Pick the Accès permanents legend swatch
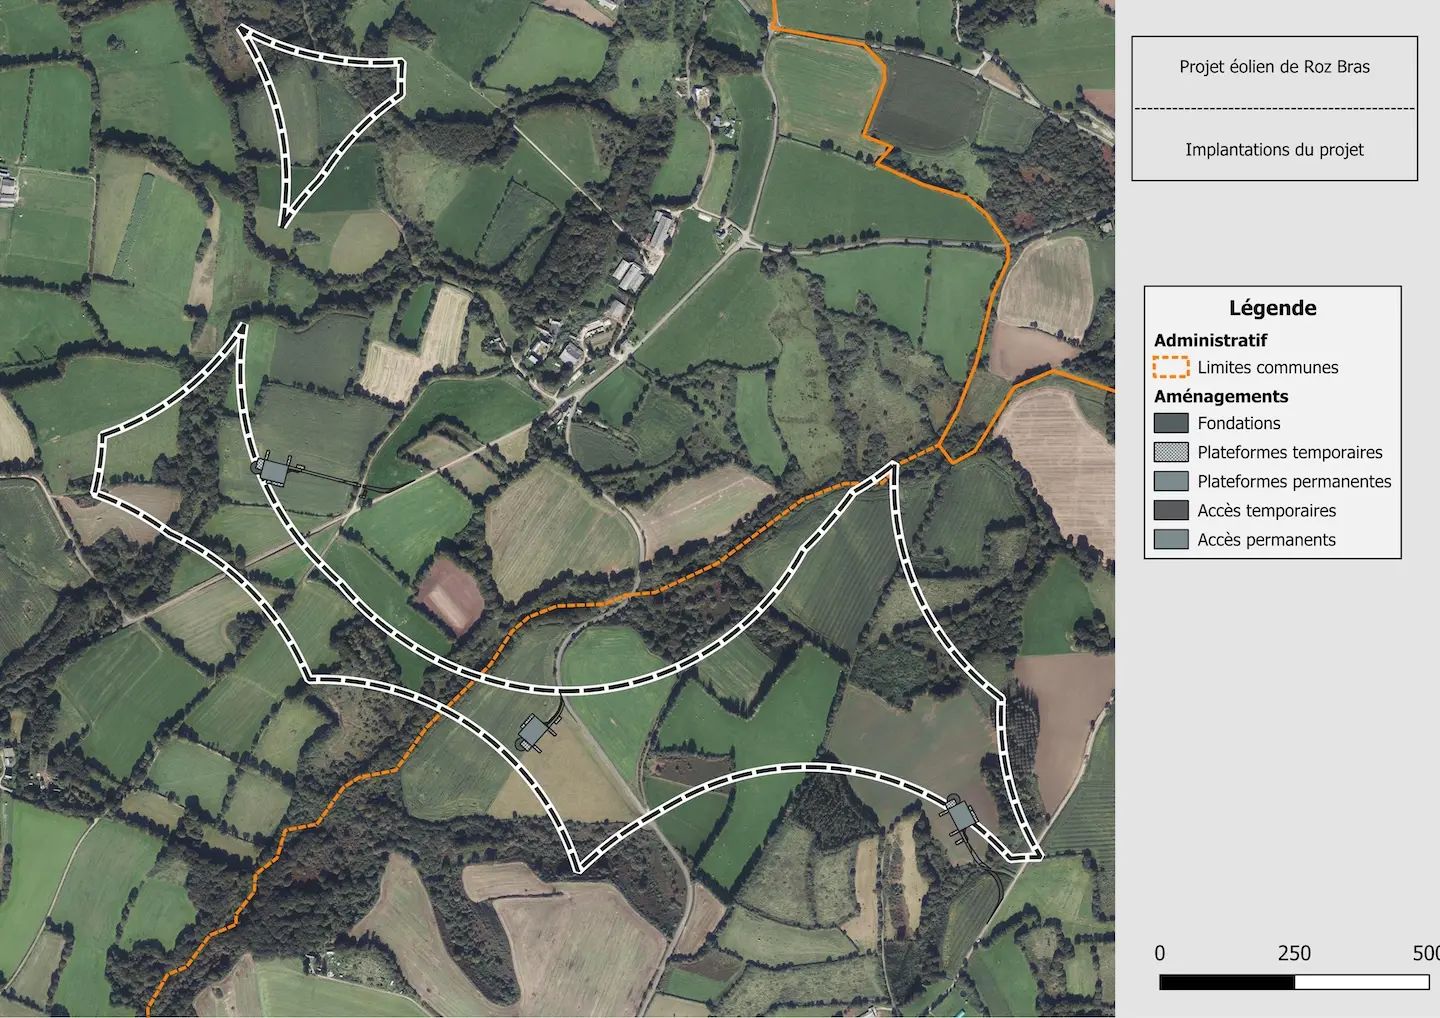 pyautogui.click(x=1171, y=539)
